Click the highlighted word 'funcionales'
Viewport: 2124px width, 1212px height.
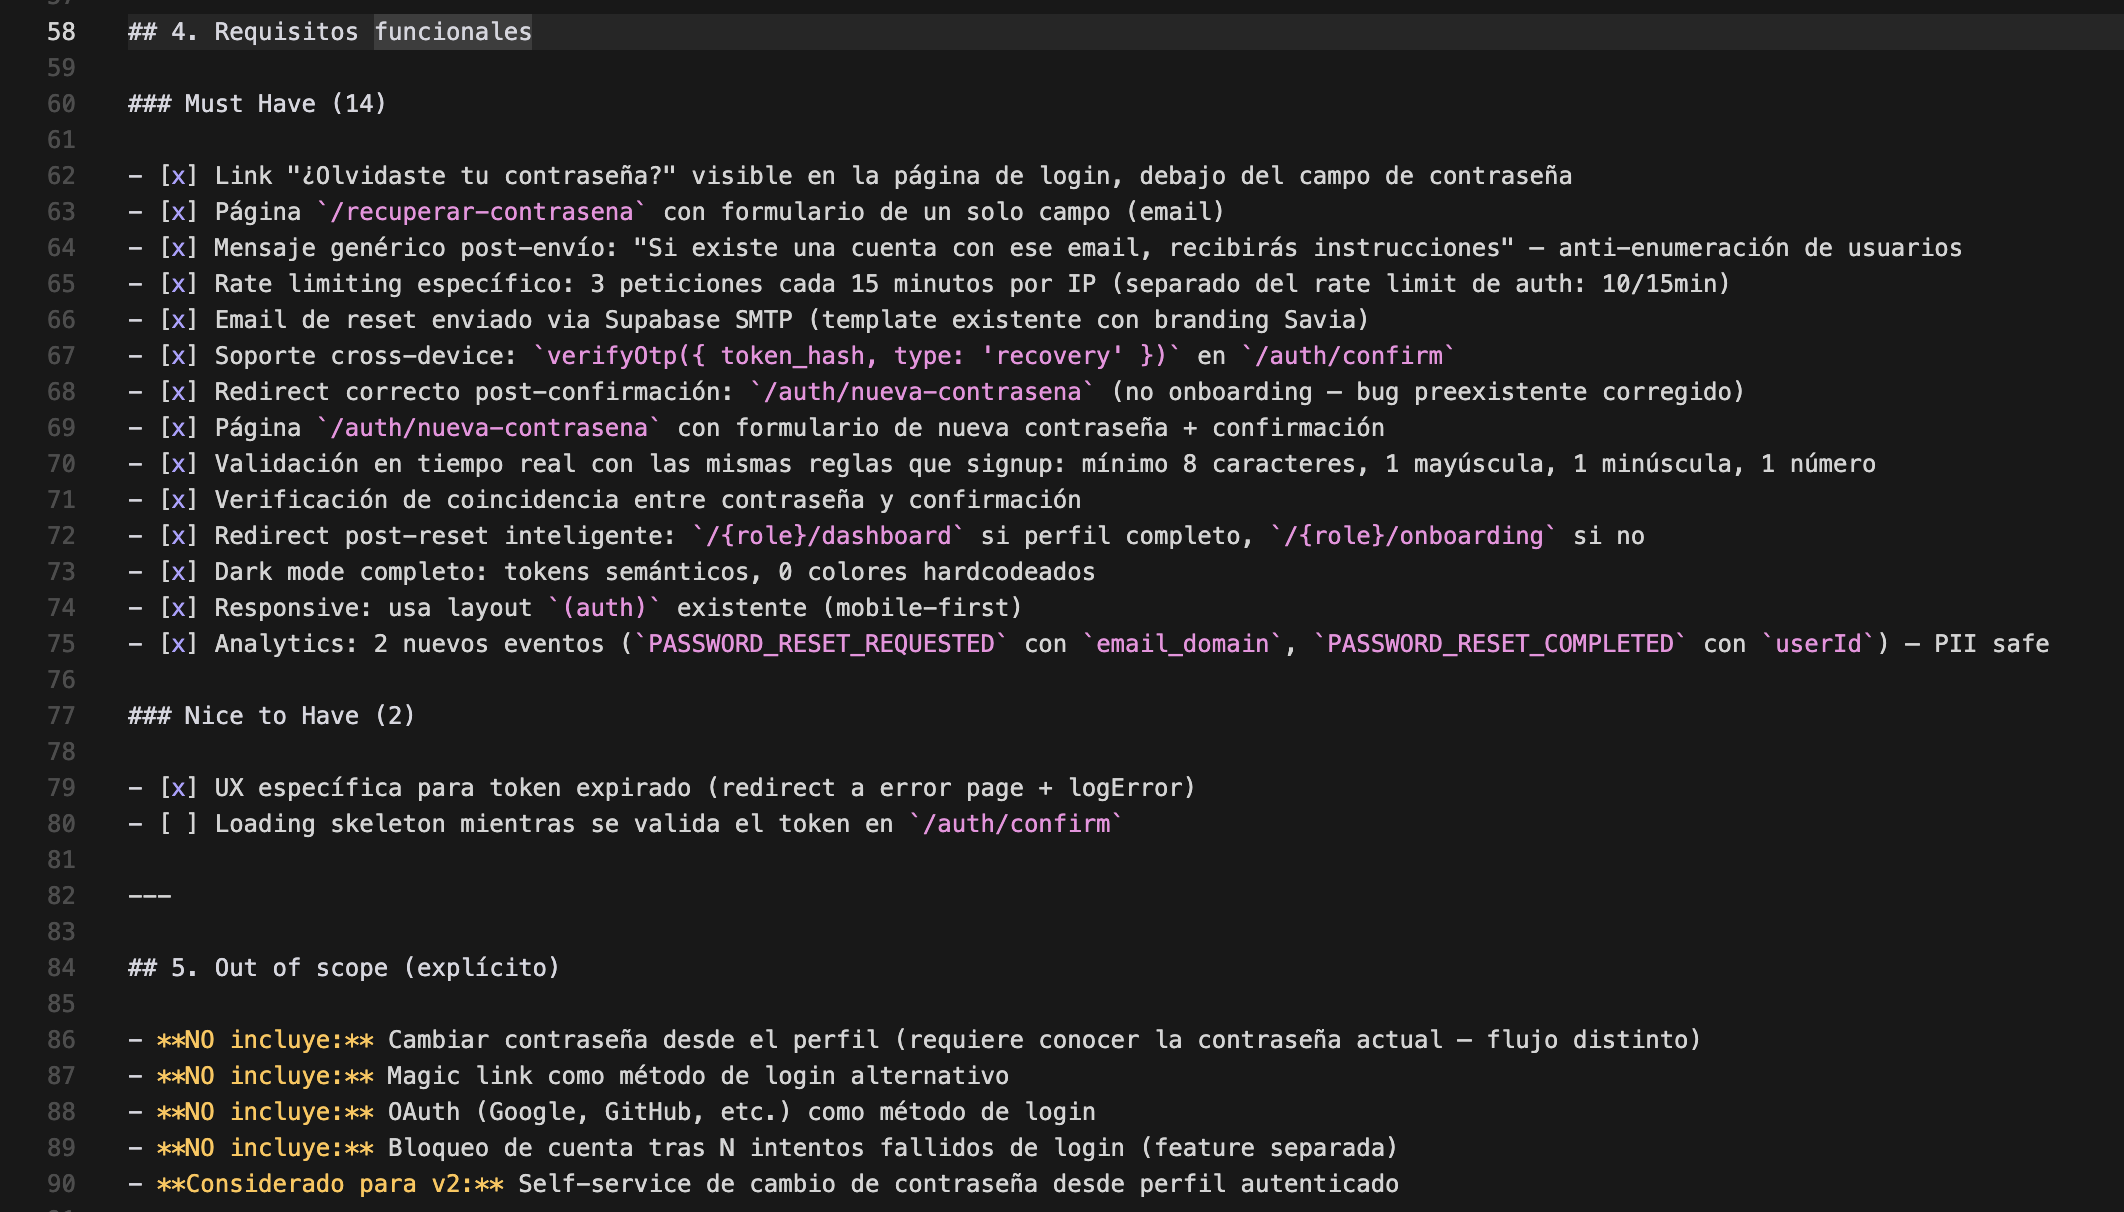point(453,32)
